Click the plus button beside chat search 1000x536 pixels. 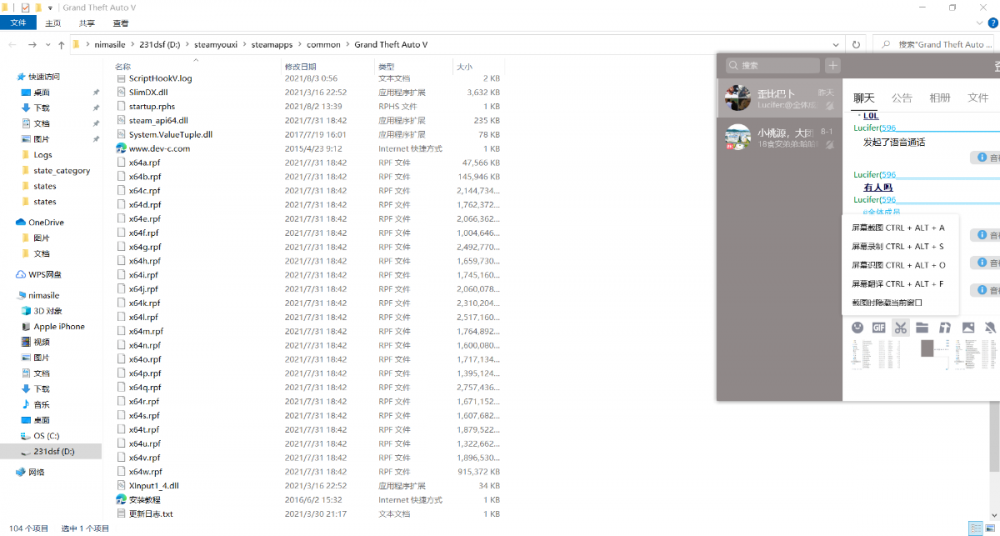[x=832, y=65]
